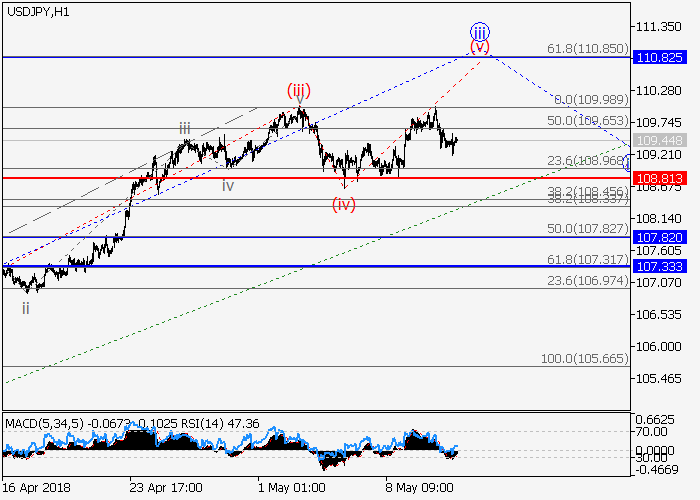700x500 pixels.
Task: Click the red (iv) wave label
Action: 344,205
